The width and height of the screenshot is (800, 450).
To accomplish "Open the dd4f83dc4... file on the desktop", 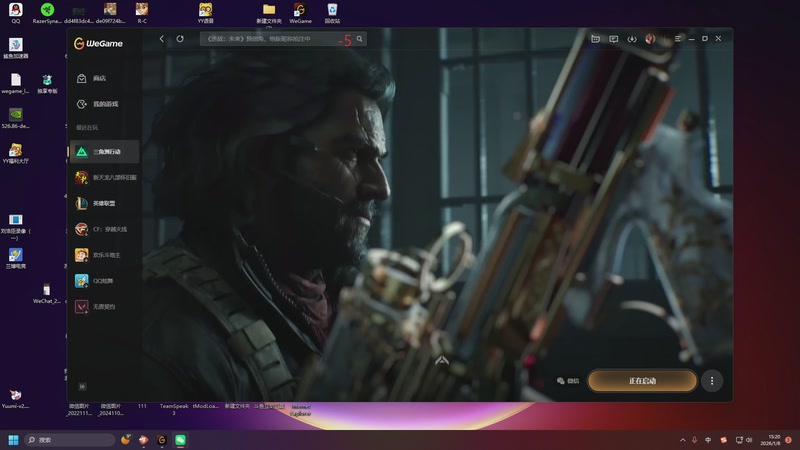I will pyautogui.click(x=79, y=13).
